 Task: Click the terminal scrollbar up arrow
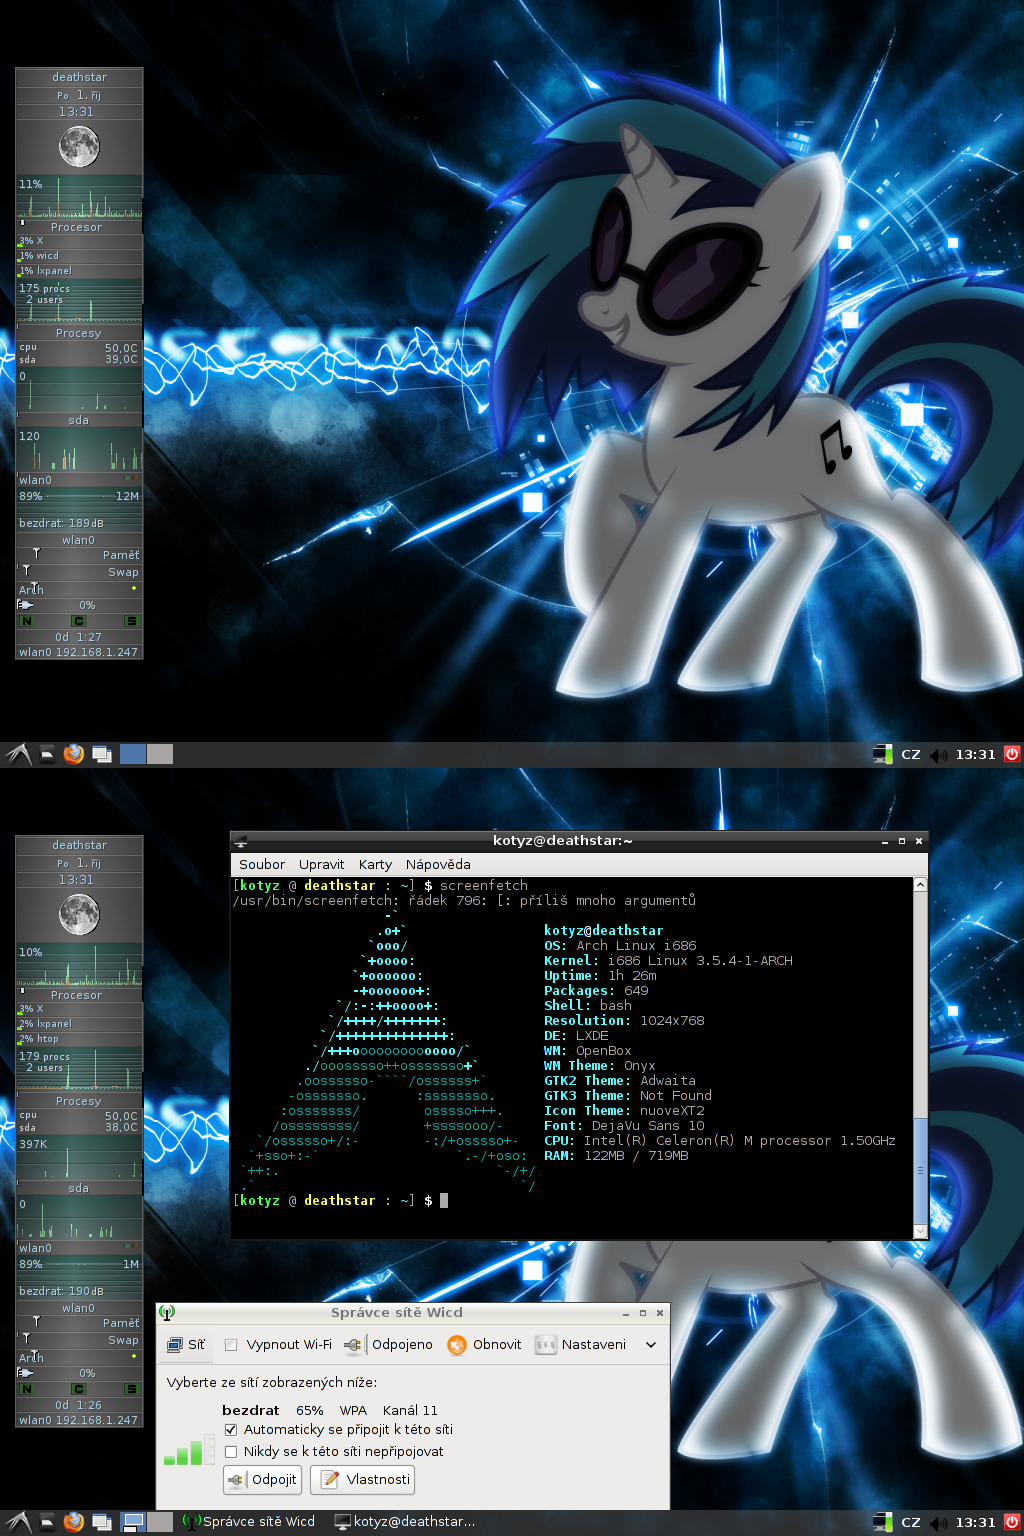[x=920, y=884]
